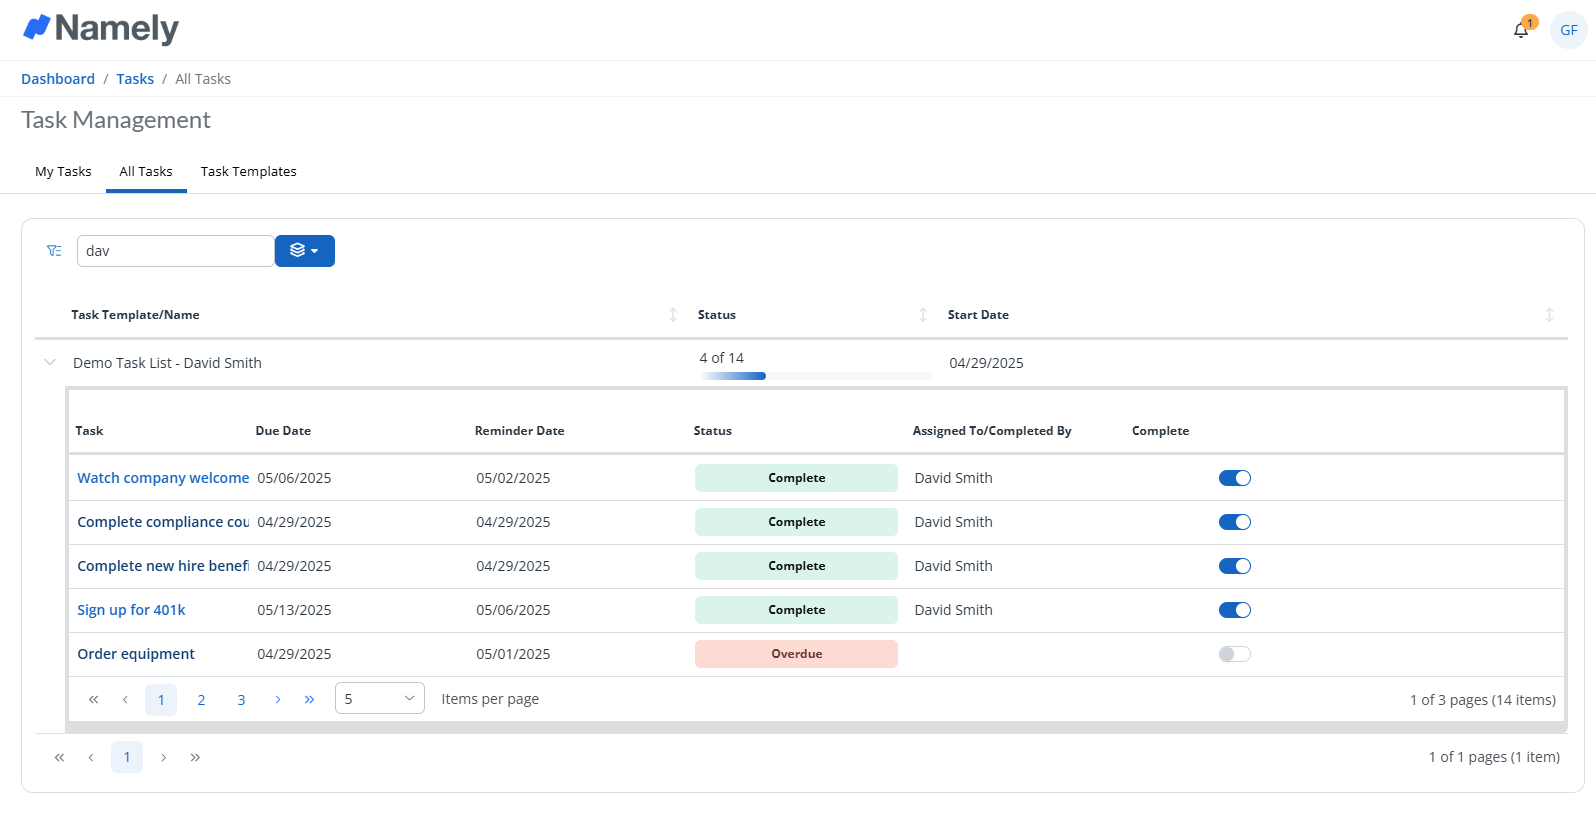Sort by Start Date column arrows
The height and width of the screenshot is (834, 1596).
click(1549, 315)
